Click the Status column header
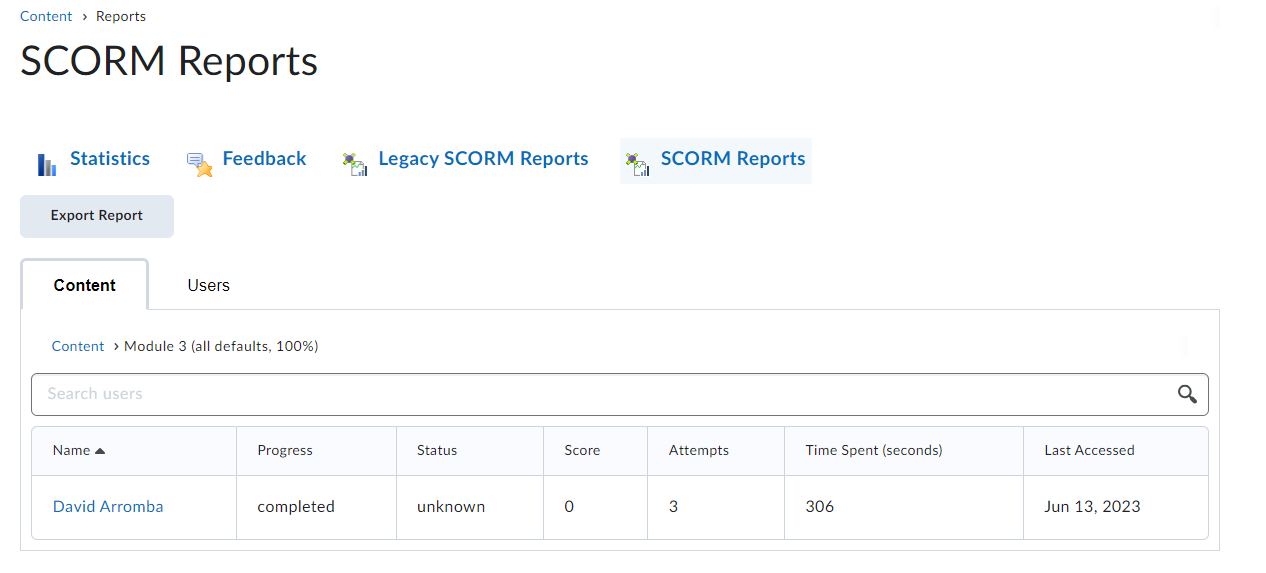 (x=437, y=451)
